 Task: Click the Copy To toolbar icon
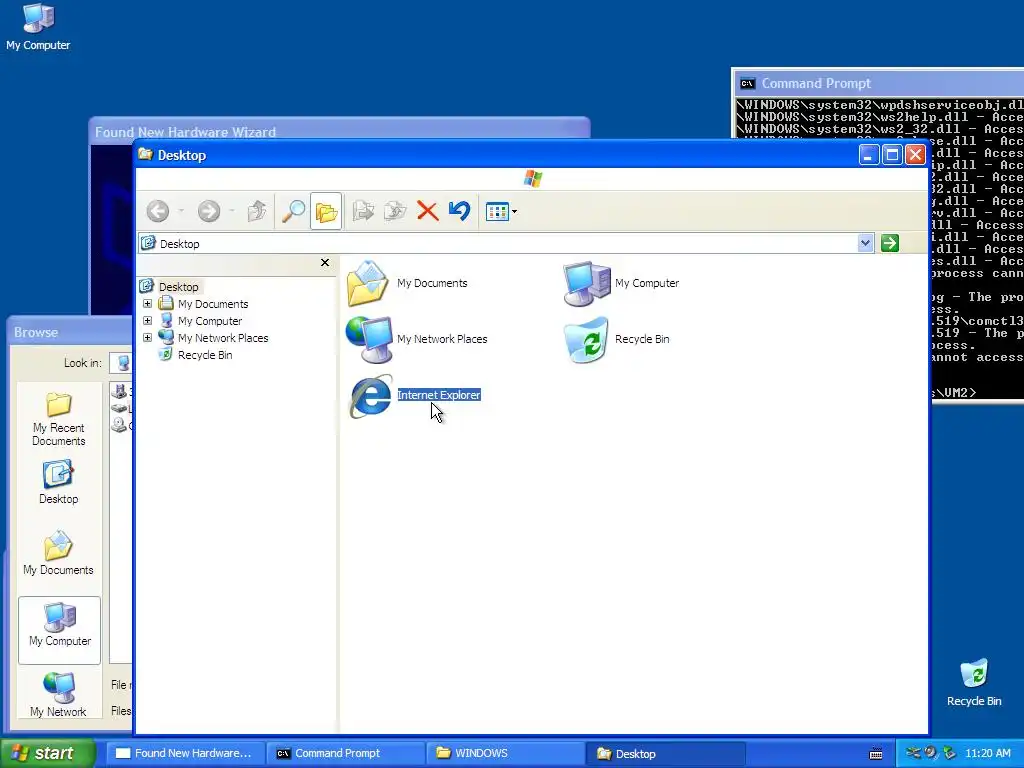[x=395, y=211]
